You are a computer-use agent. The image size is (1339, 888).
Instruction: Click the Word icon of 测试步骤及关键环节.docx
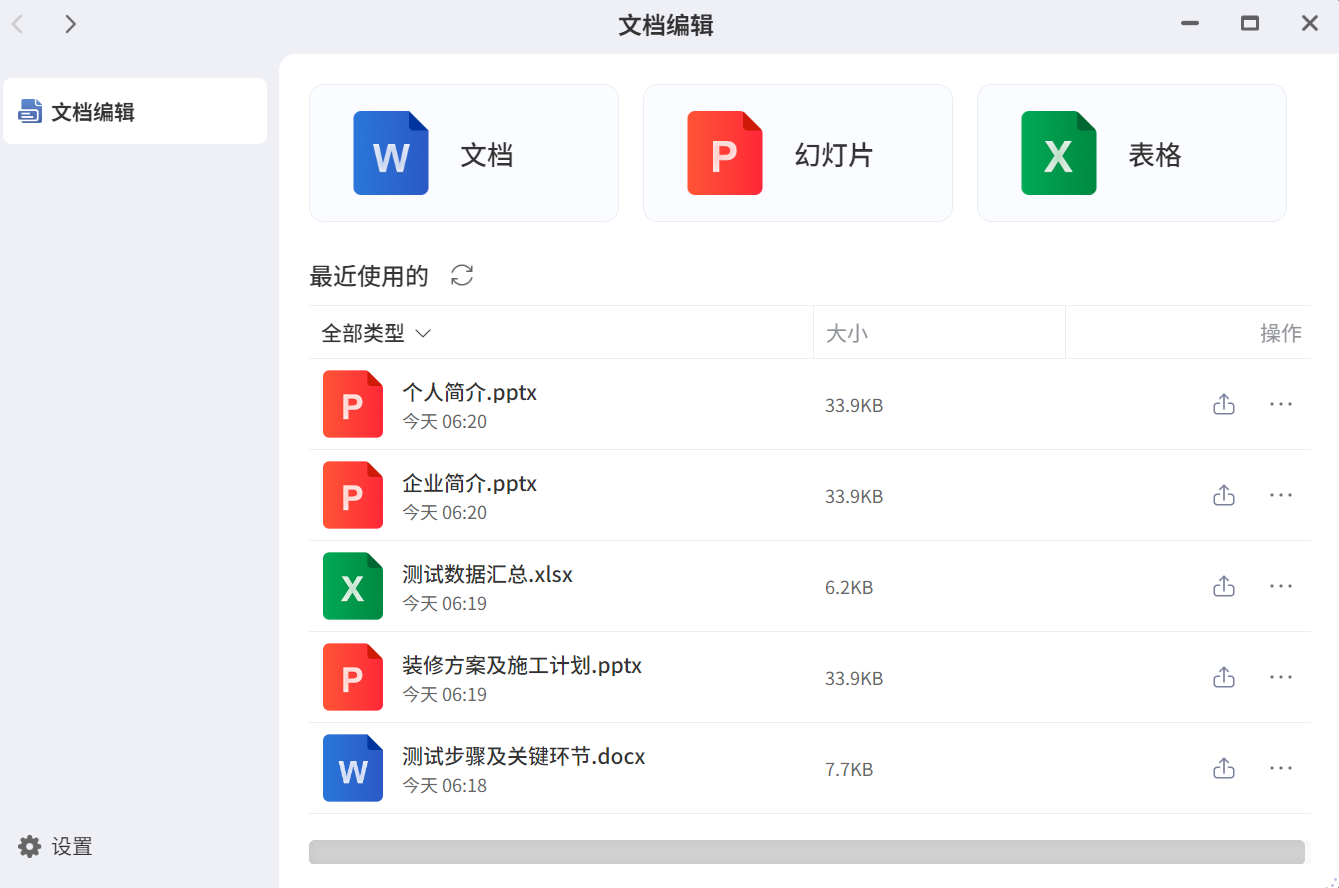353,768
